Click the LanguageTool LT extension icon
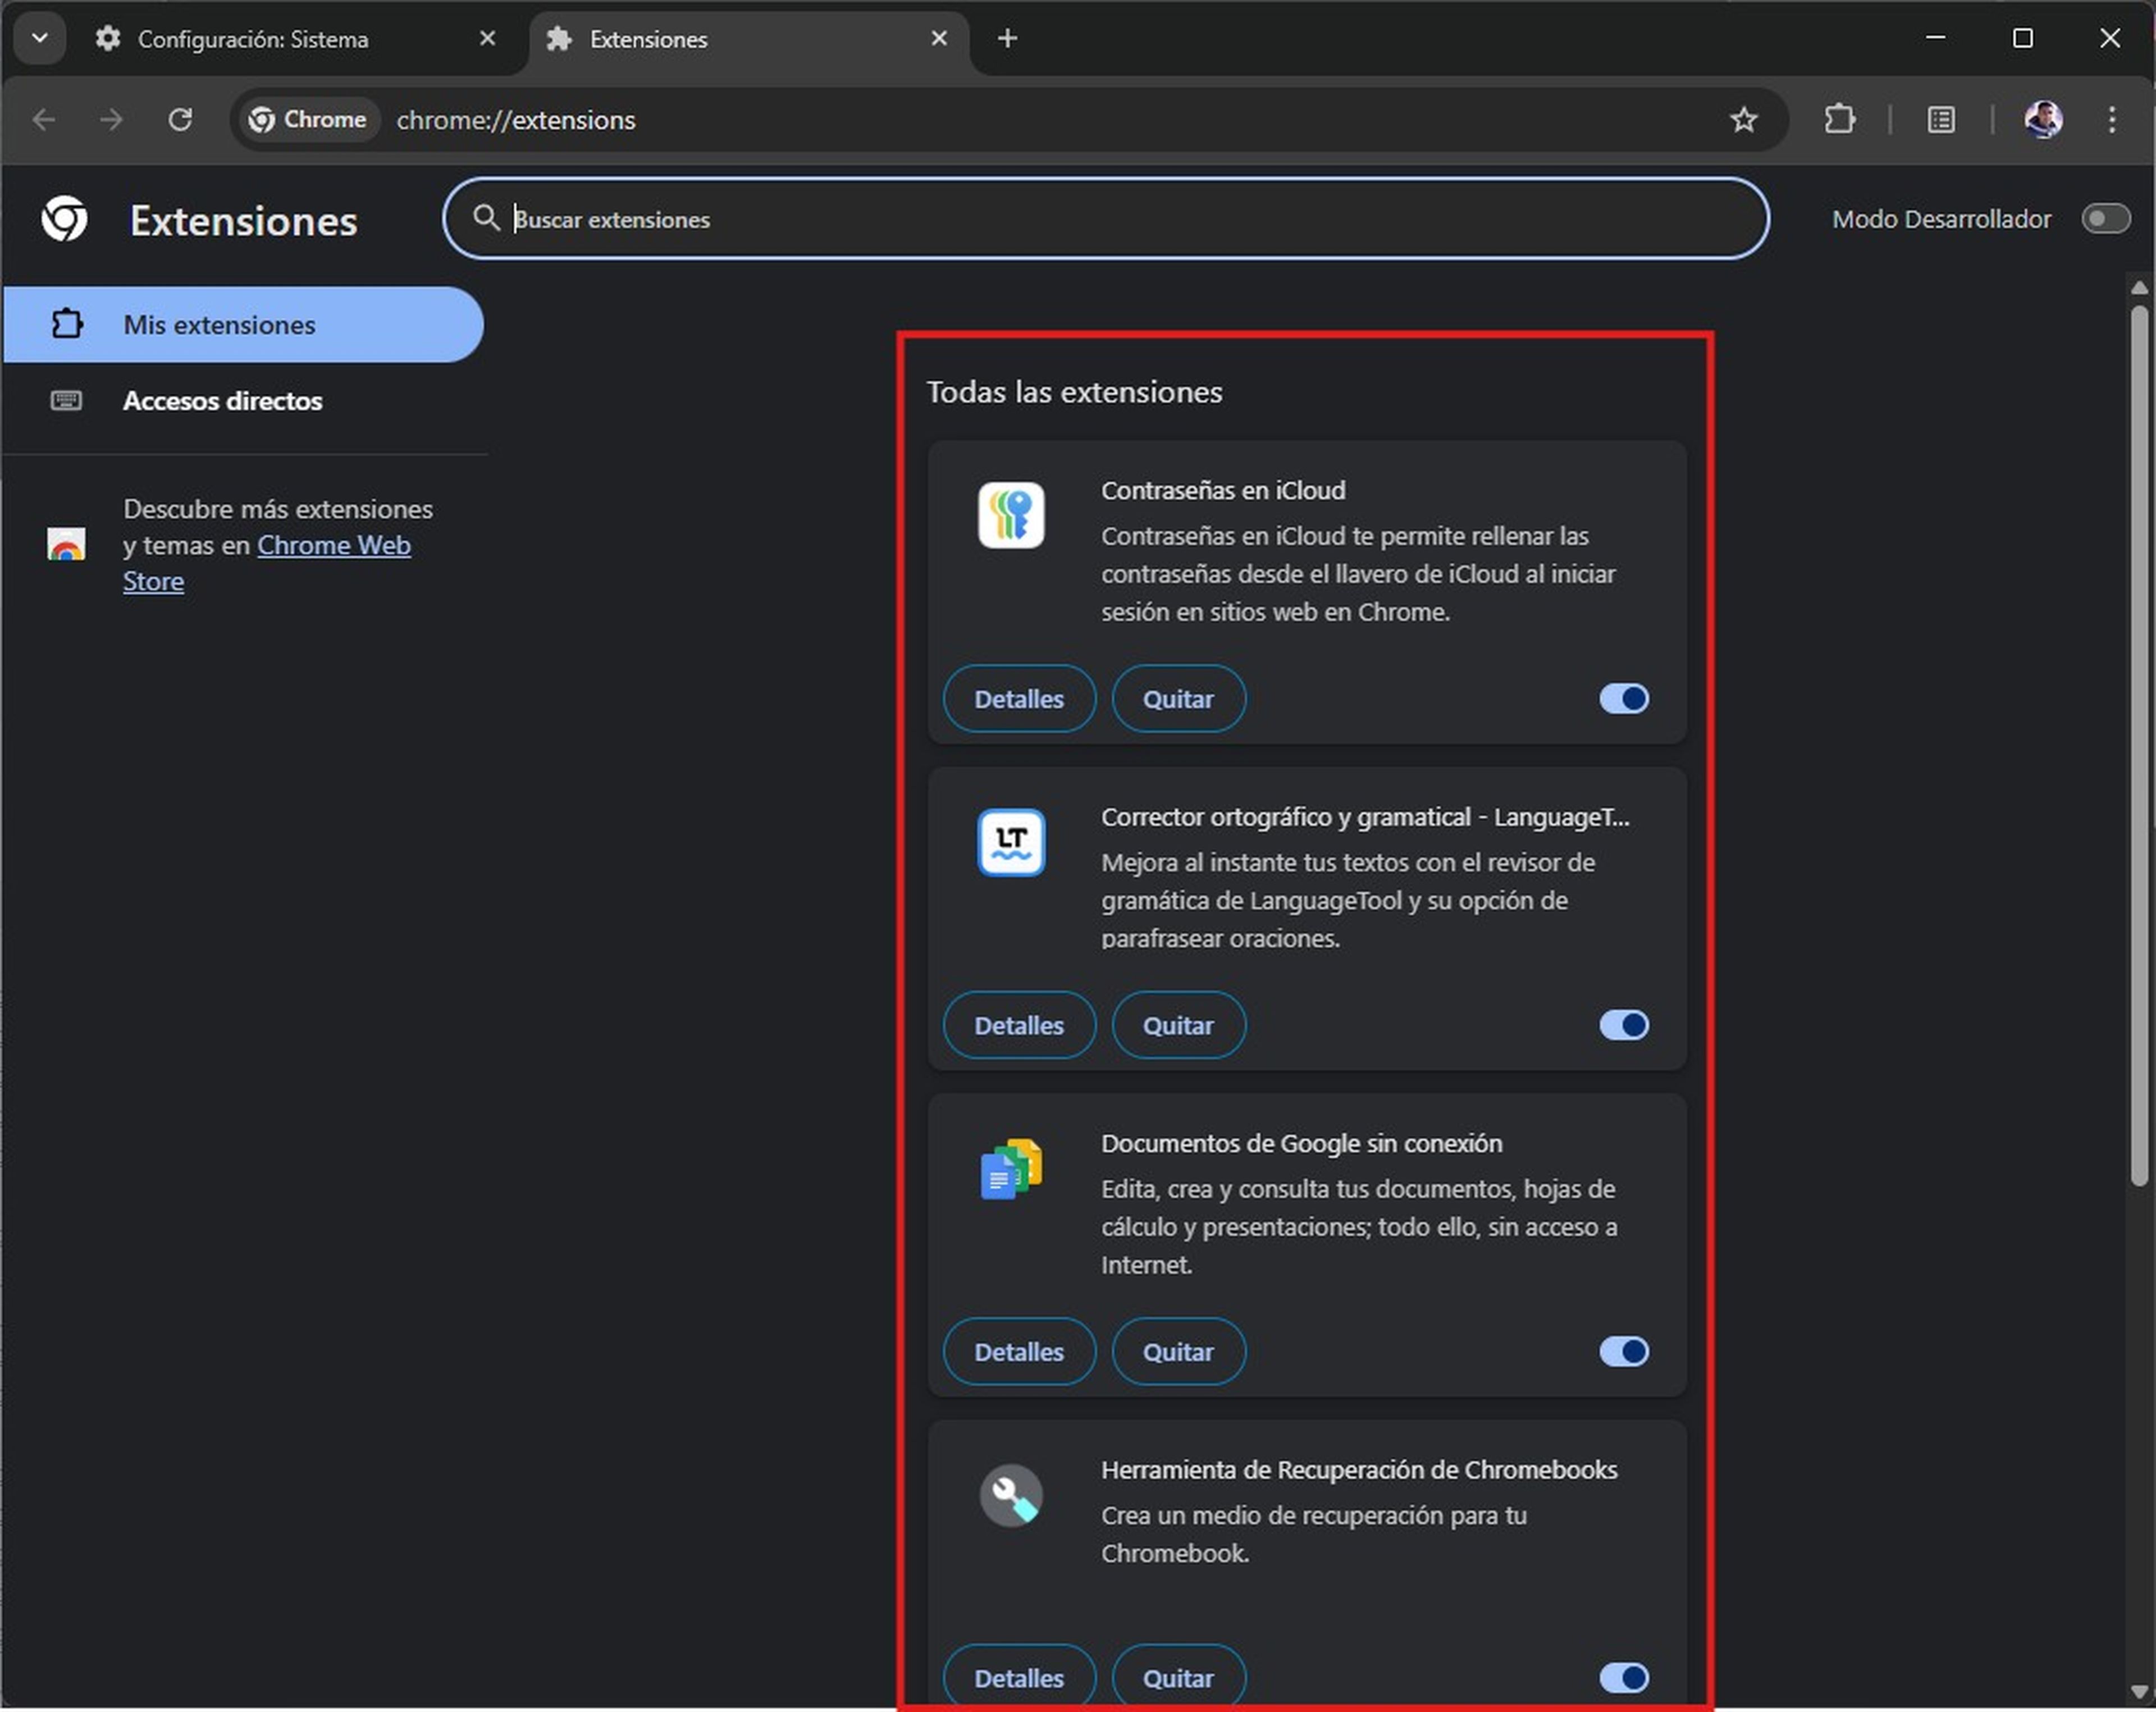Screen dimensions: 2156x1712 [x=1011, y=842]
